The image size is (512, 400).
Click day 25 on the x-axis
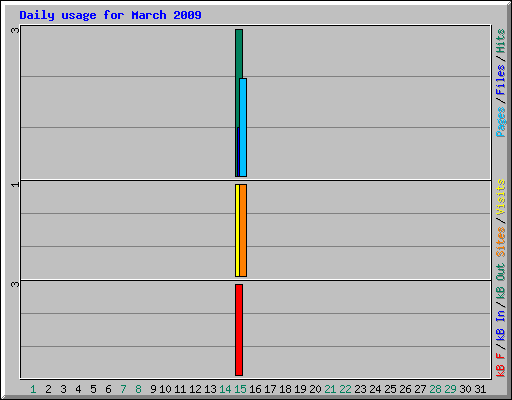click(x=390, y=389)
